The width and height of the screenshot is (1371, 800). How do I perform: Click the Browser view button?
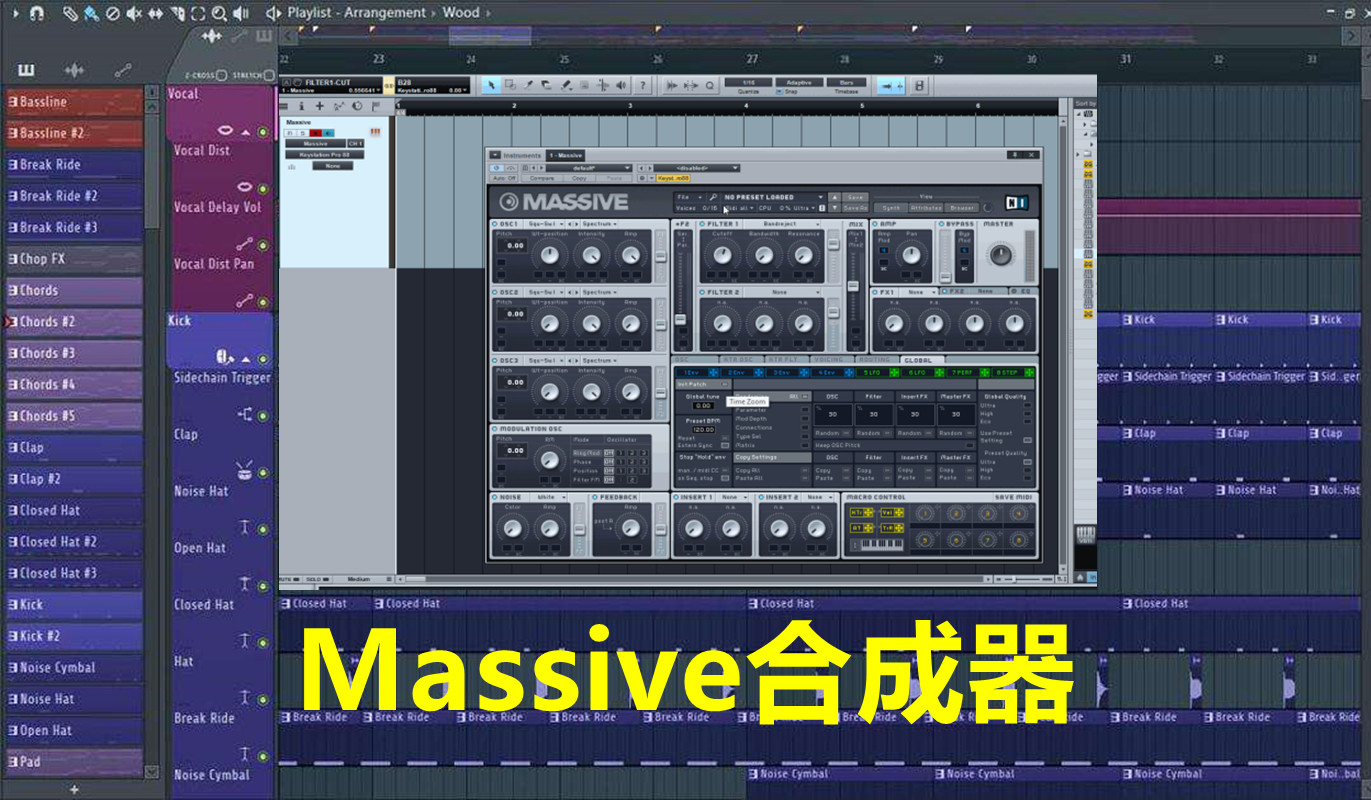(961, 208)
